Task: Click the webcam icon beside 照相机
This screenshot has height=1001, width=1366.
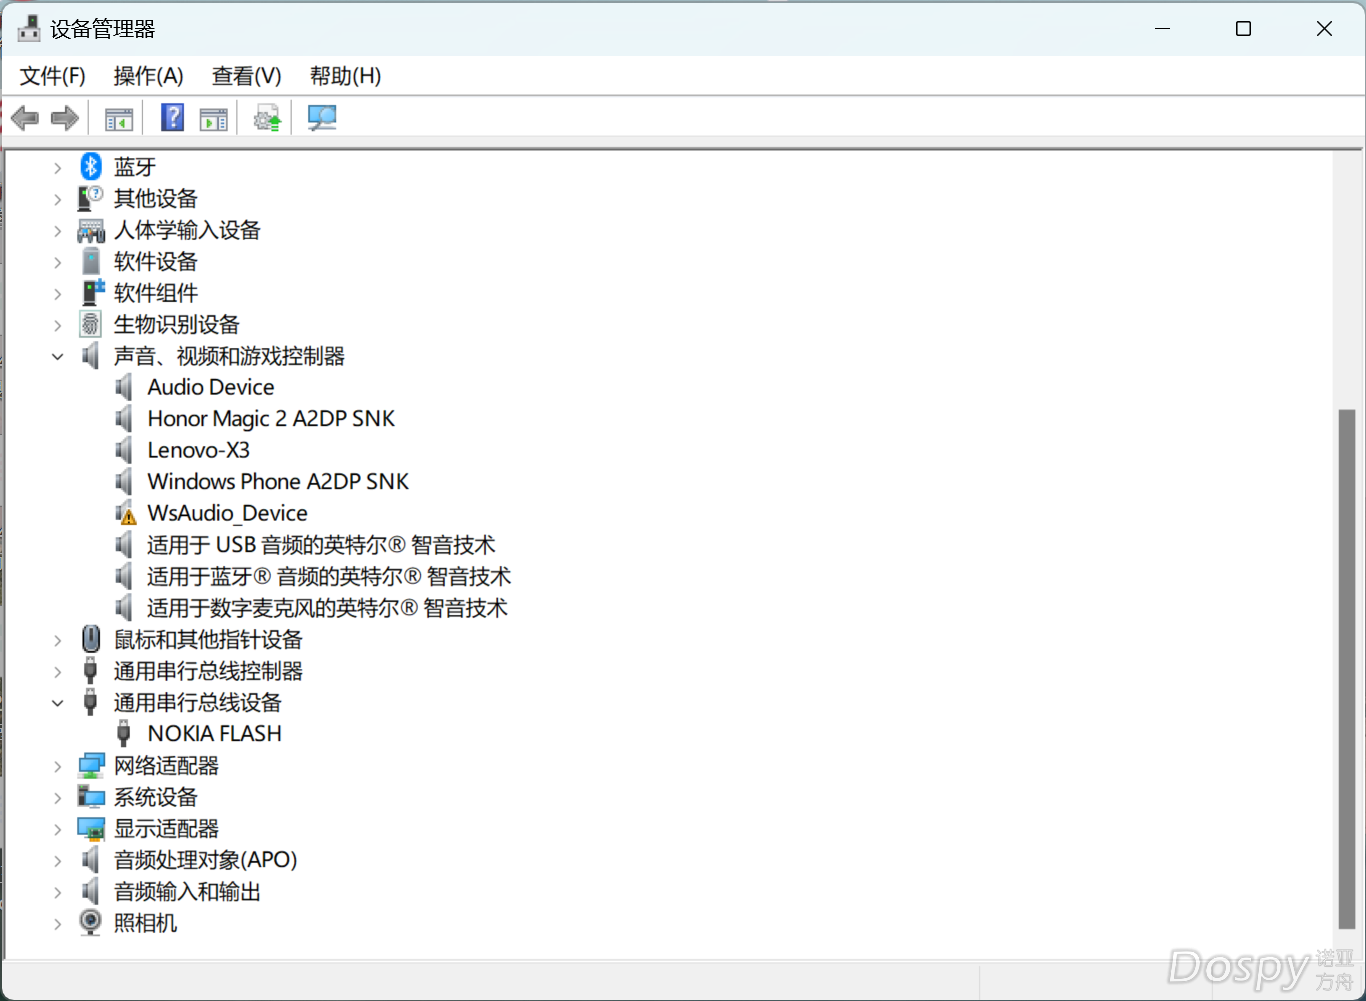Action: [91, 922]
